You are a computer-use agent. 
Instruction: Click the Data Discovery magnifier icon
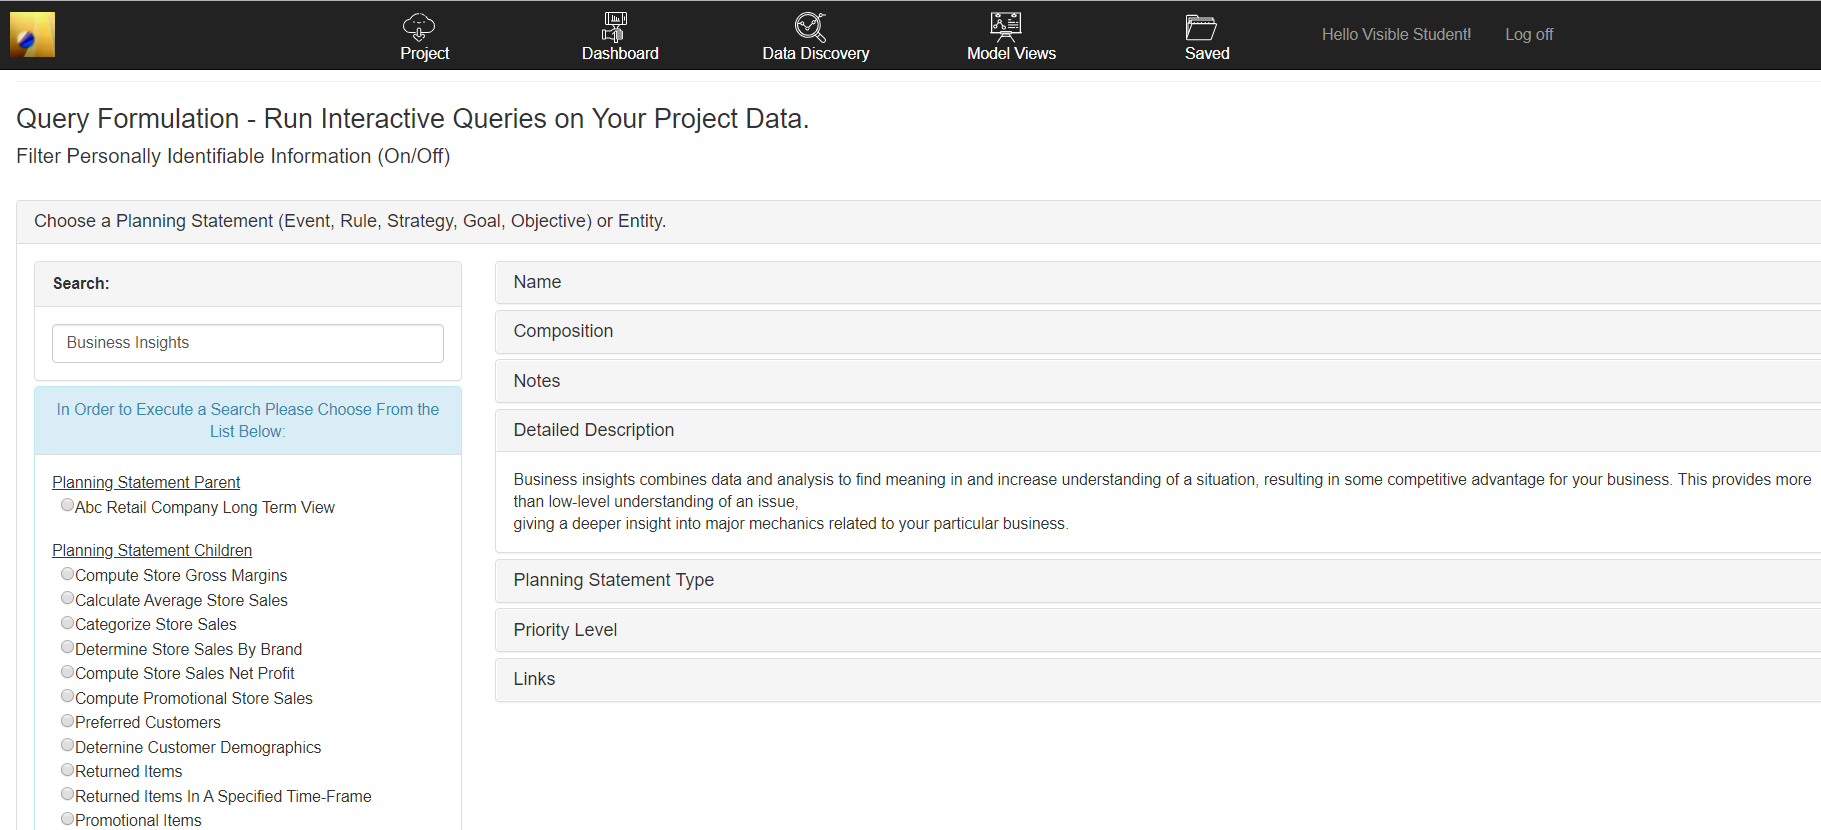click(x=810, y=26)
